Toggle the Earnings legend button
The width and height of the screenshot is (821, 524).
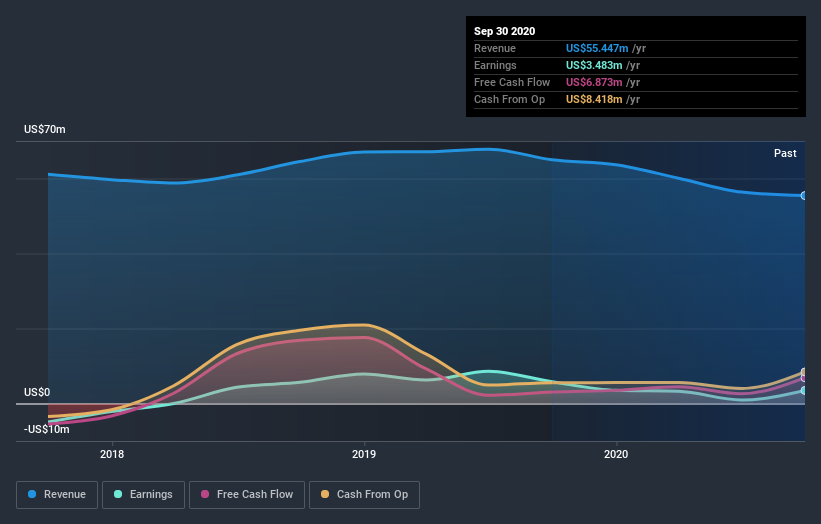pyautogui.click(x=143, y=495)
